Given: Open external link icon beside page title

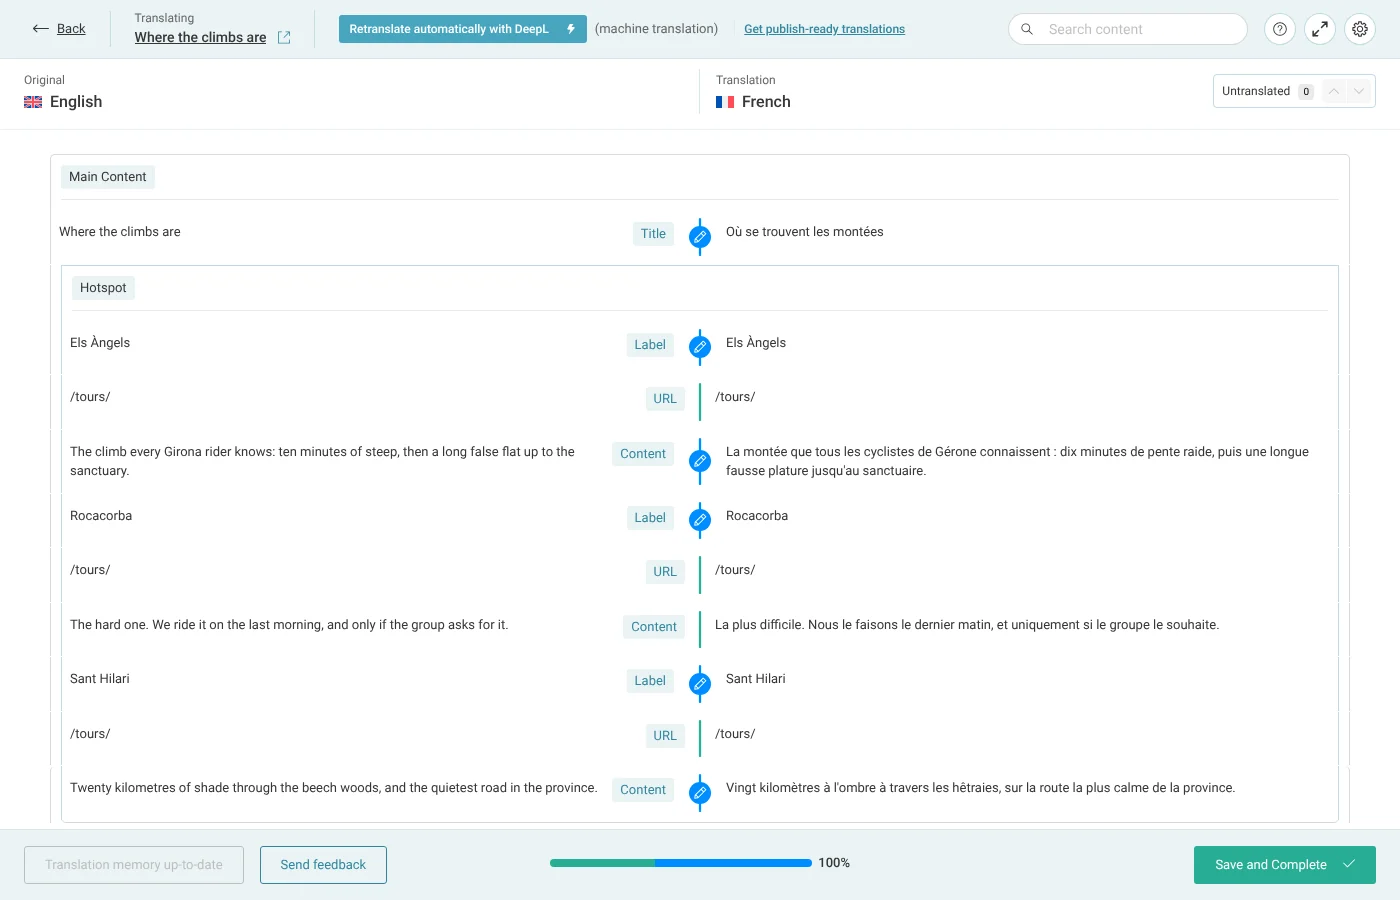Looking at the screenshot, I should coord(284,37).
